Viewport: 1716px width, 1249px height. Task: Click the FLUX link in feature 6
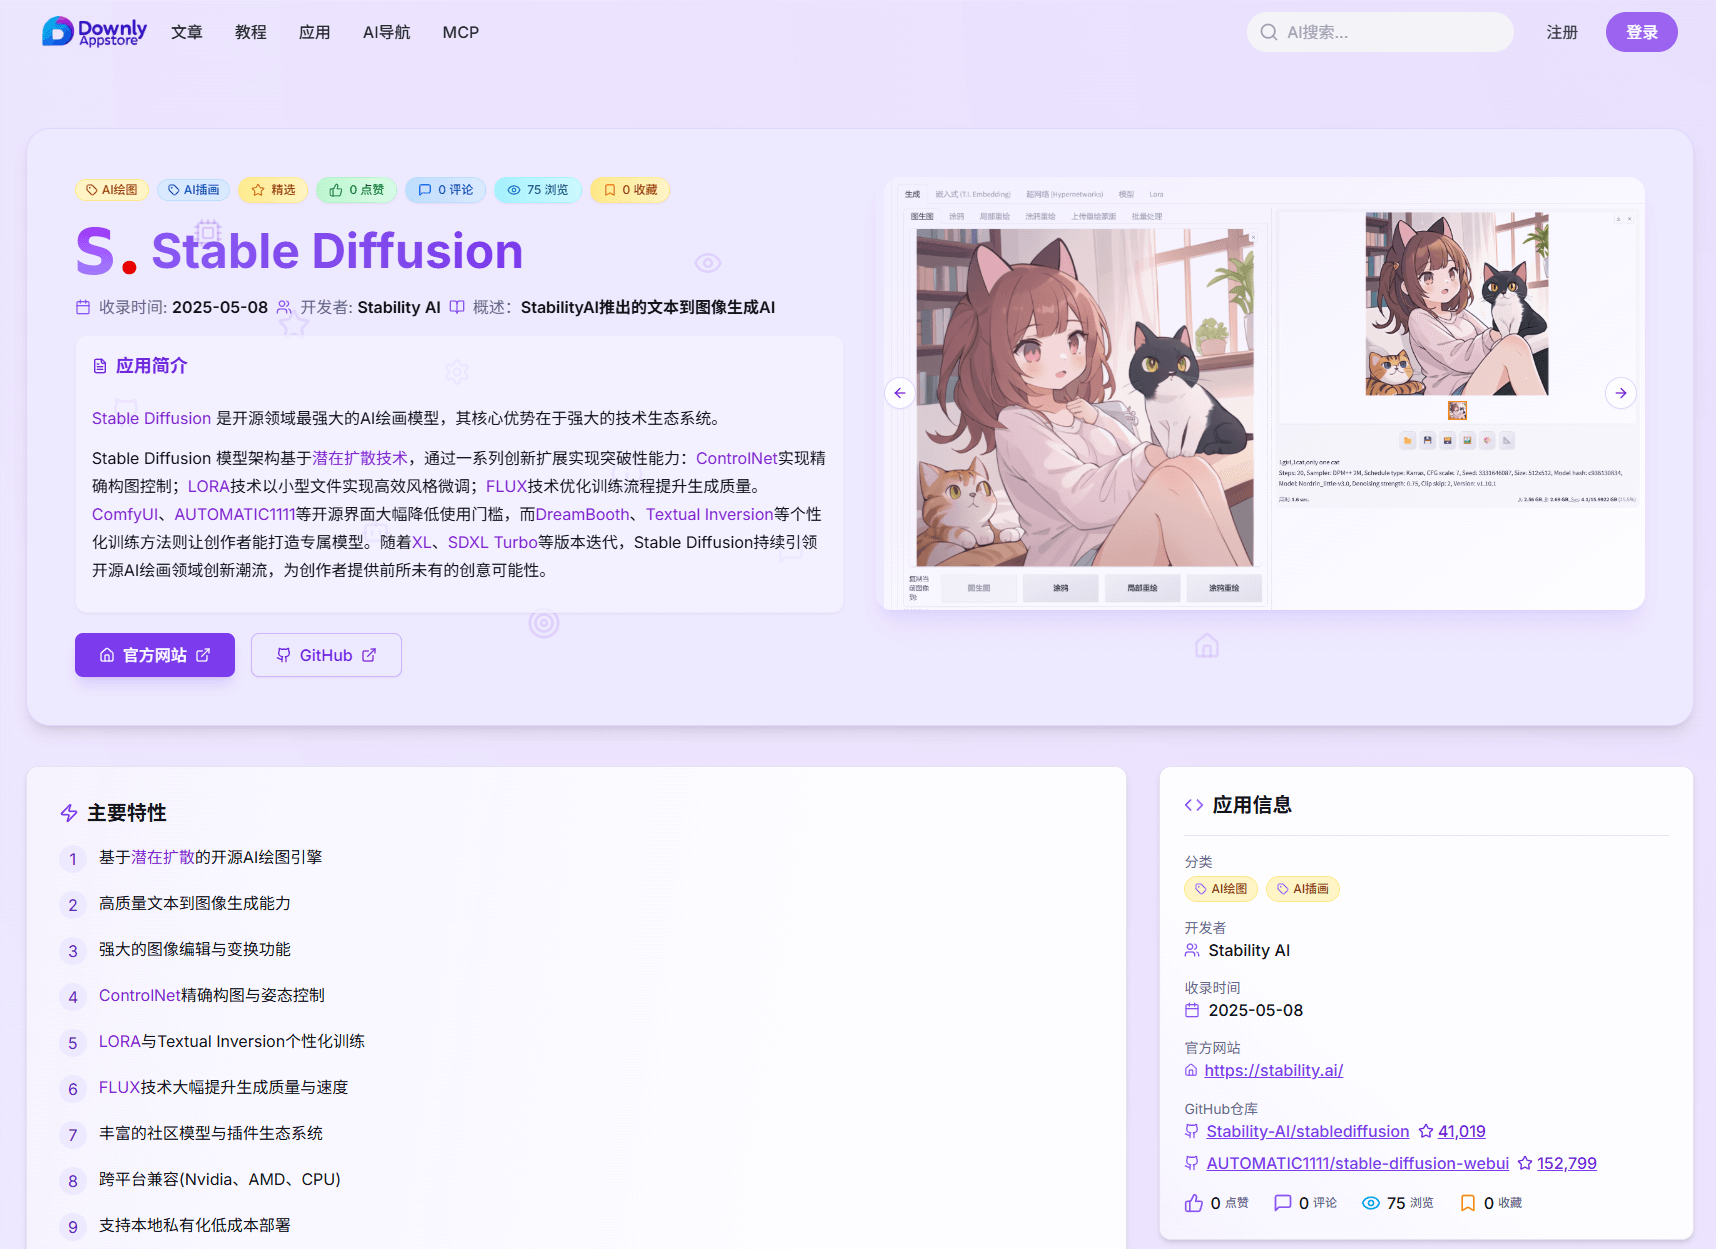pos(119,1087)
